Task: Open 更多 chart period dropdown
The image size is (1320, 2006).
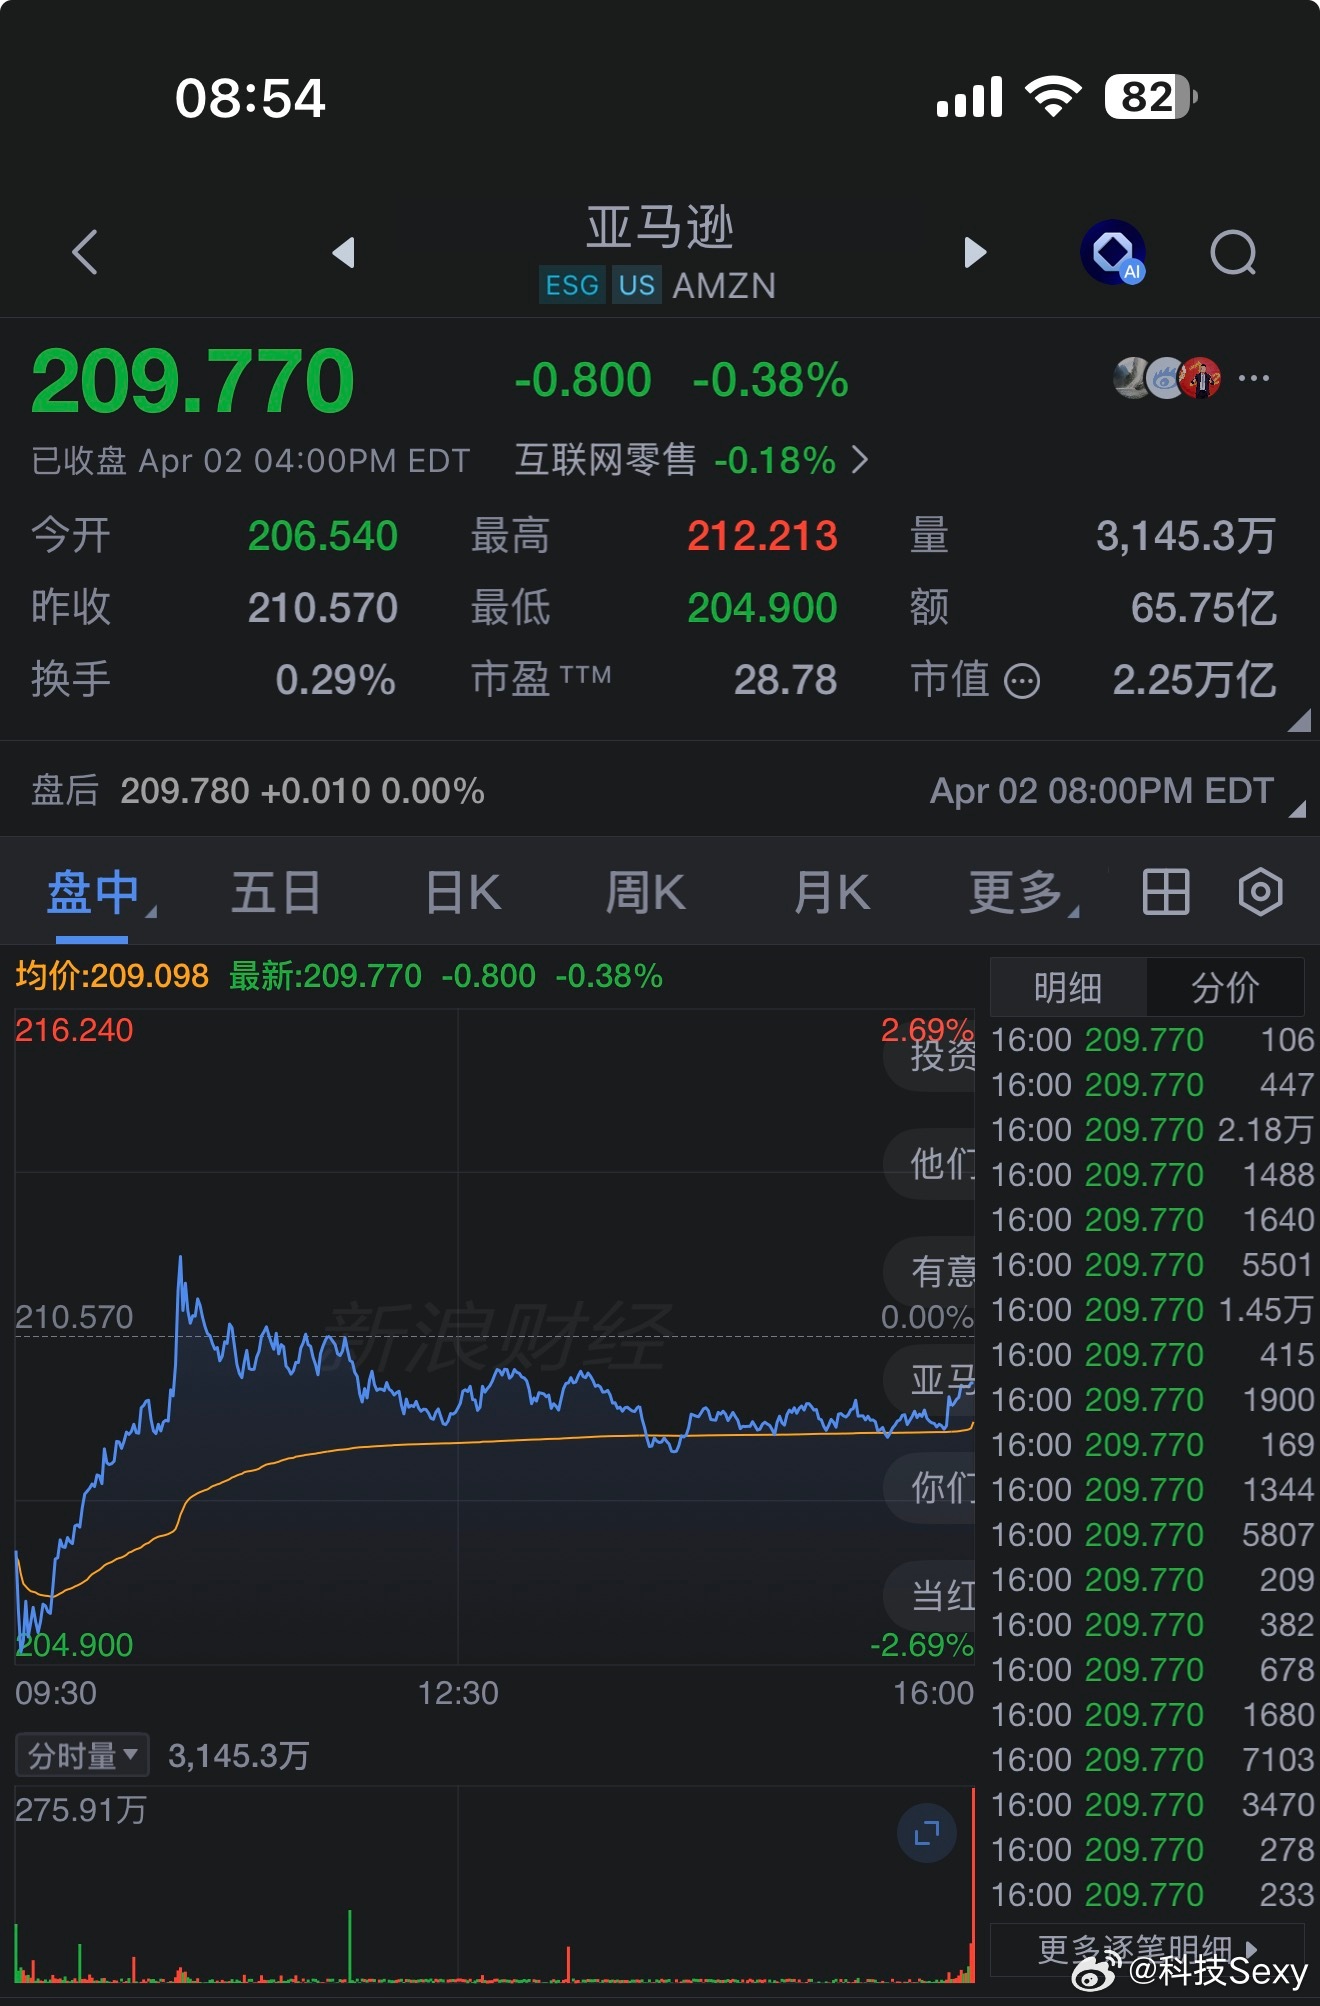Action: pos(1023,892)
